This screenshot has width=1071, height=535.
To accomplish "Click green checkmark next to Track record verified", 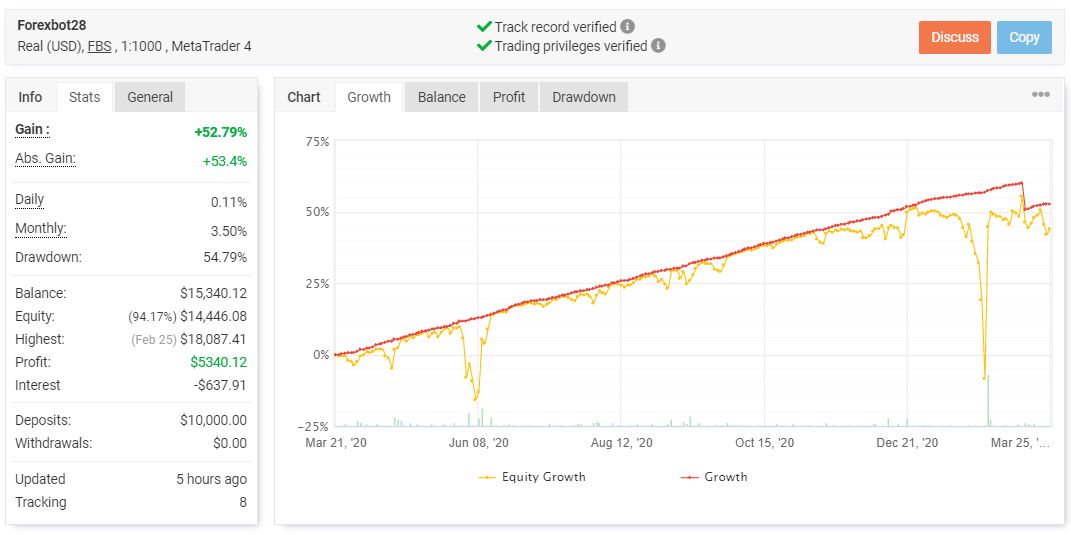I will click(484, 27).
